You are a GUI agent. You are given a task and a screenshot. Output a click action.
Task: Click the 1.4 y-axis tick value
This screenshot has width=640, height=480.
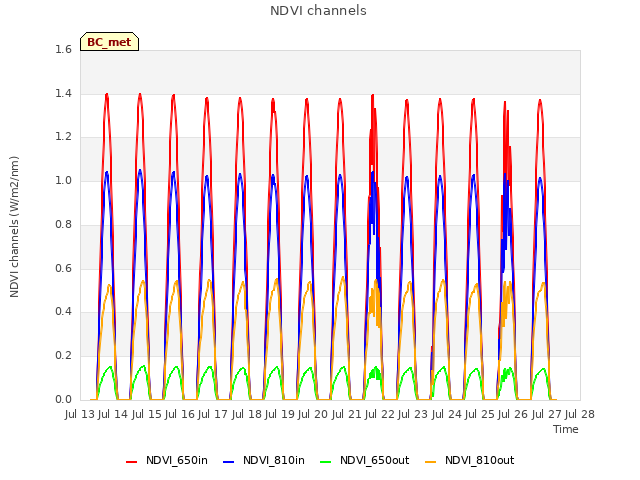coord(63,93)
